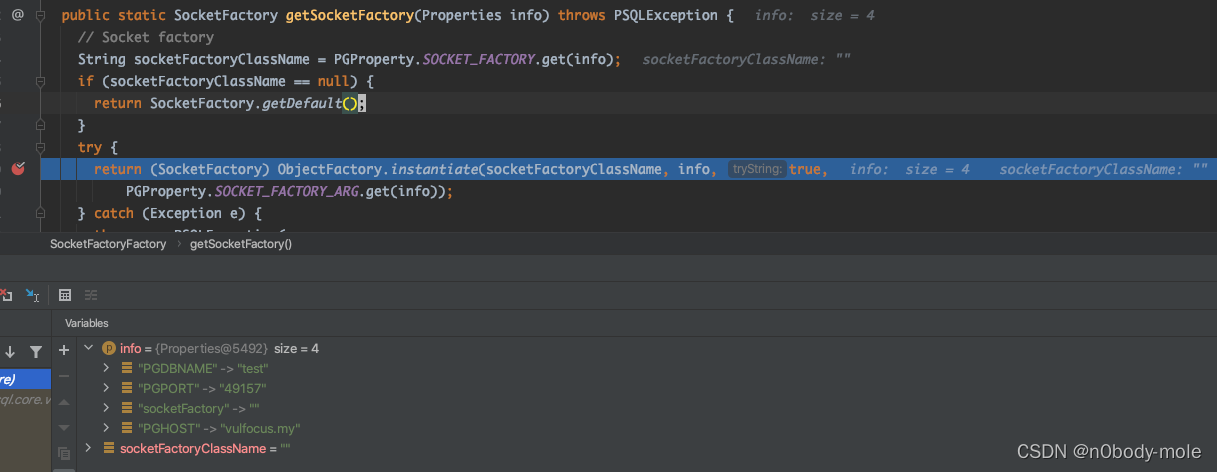
Task: Click the highlighted return ObjectFactory.instantiate line
Action: pyautogui.click(x=628, y=169)
